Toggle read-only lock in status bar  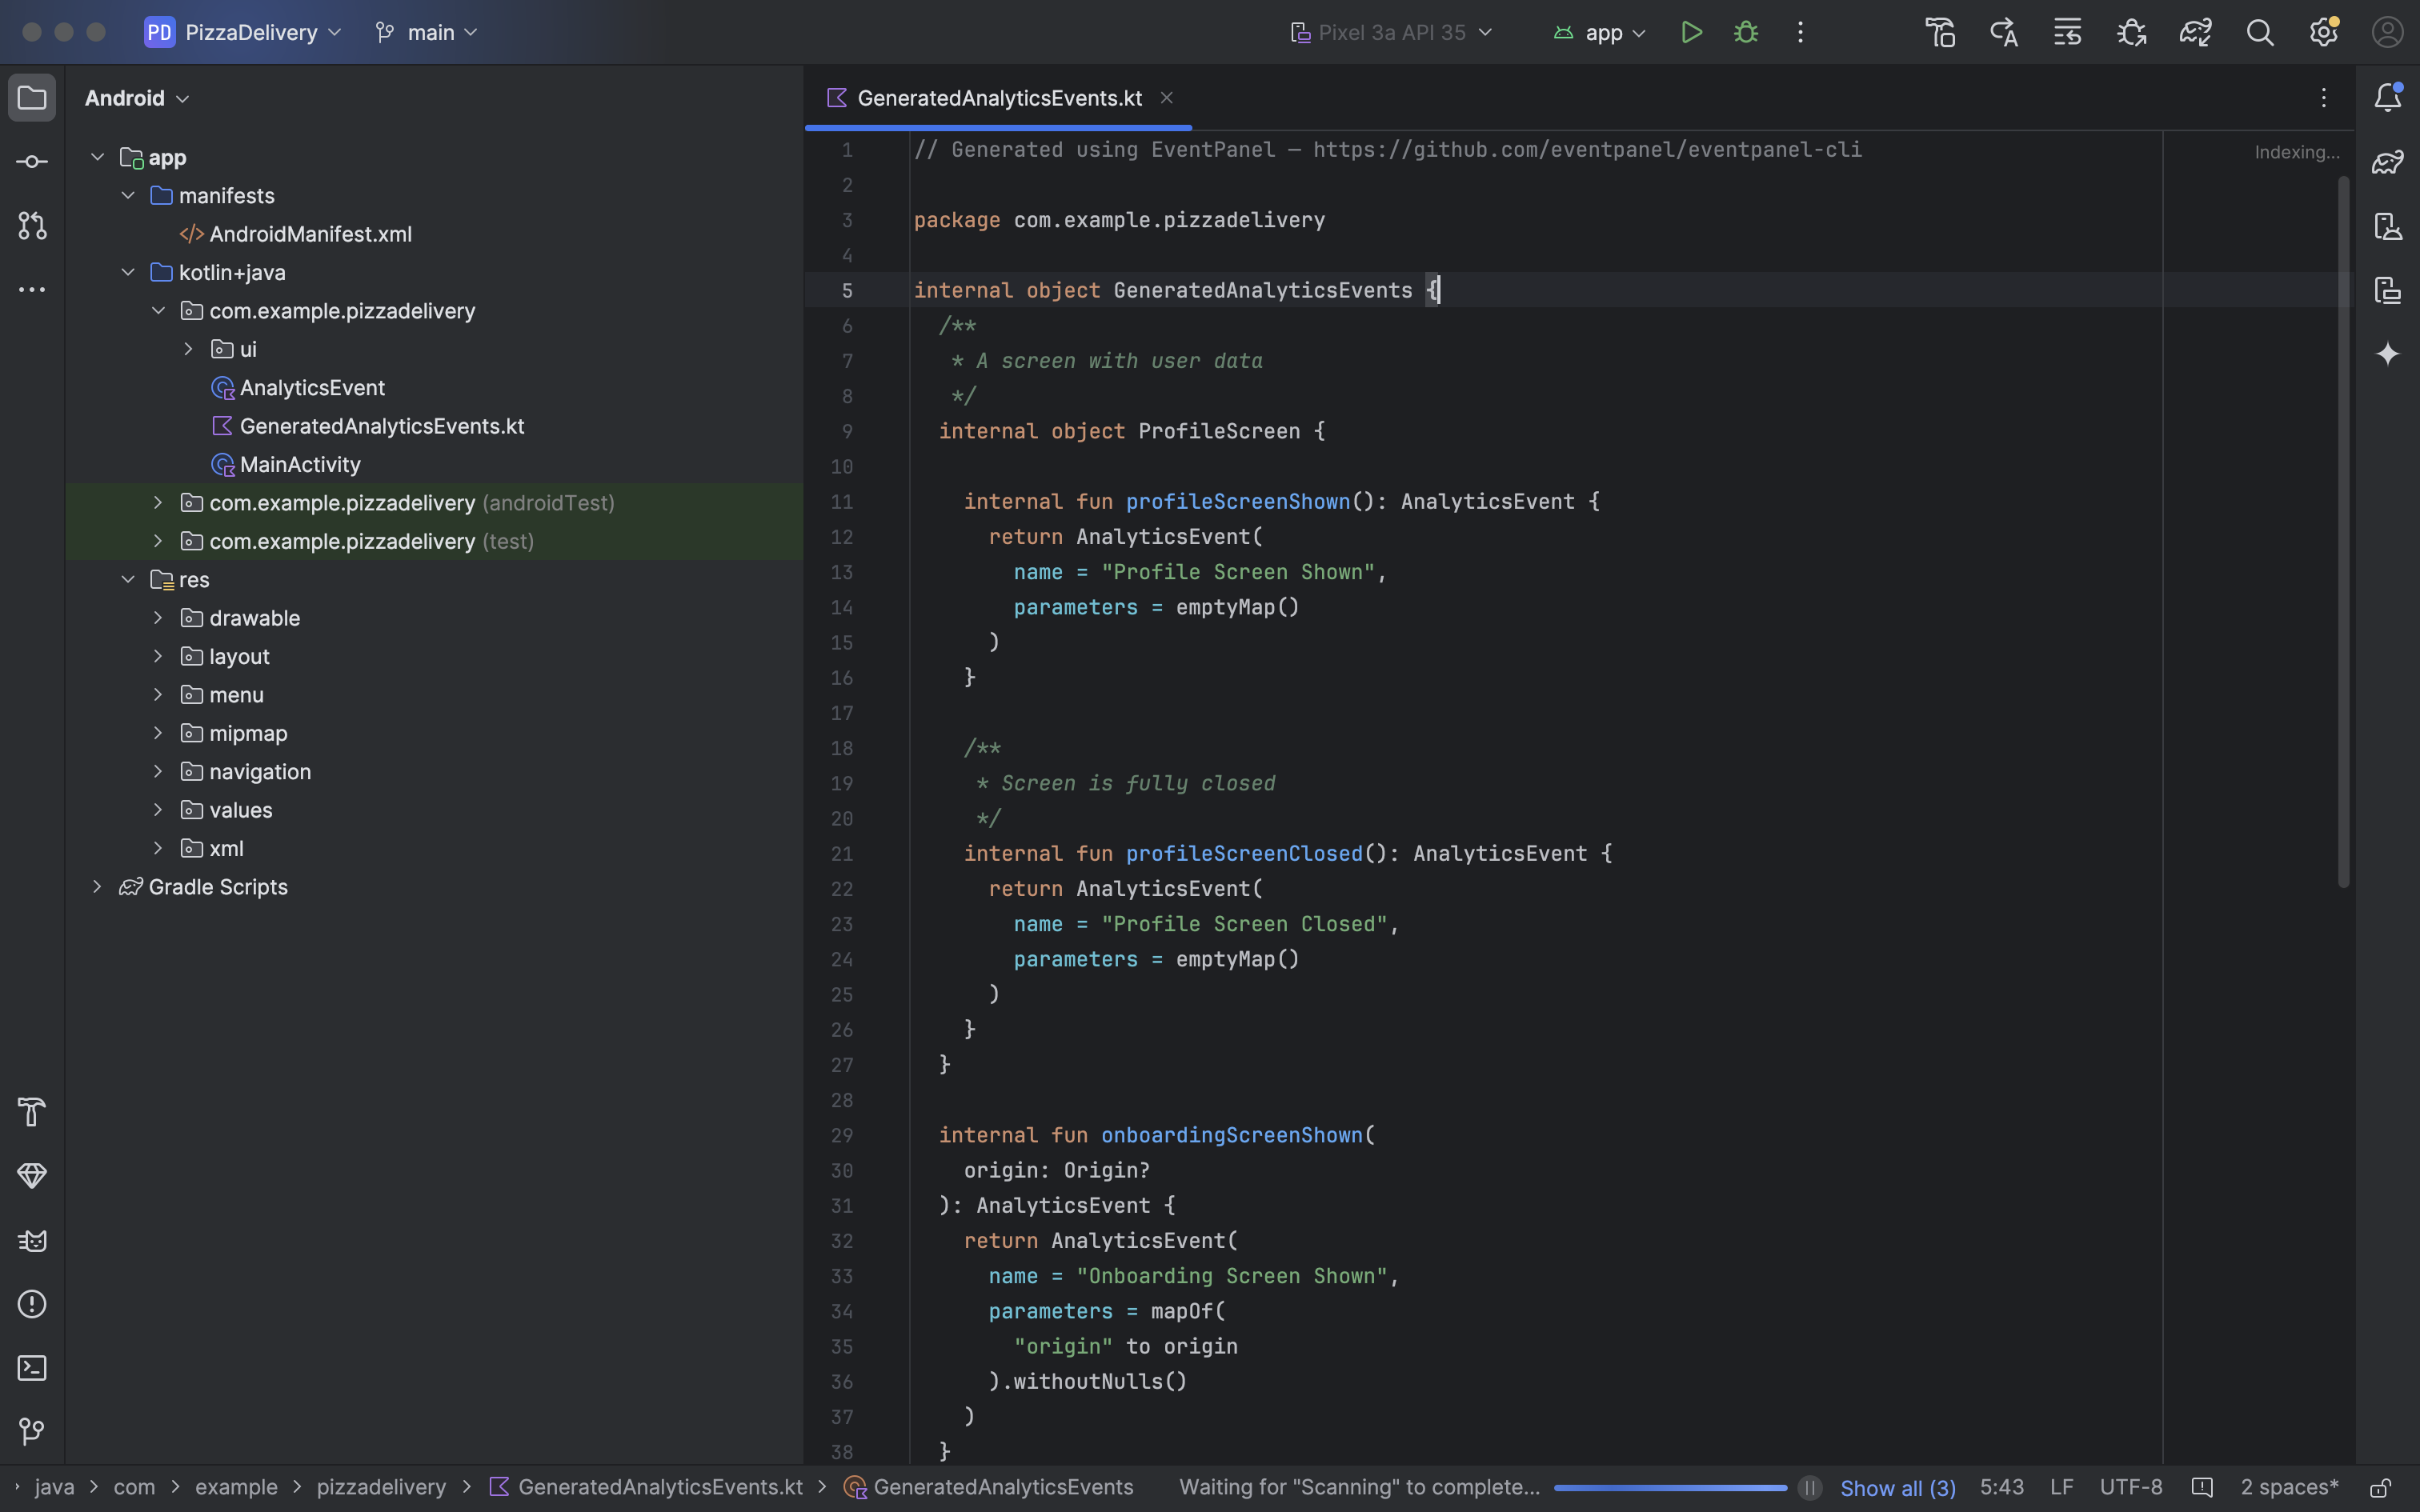(2381, 1488)
